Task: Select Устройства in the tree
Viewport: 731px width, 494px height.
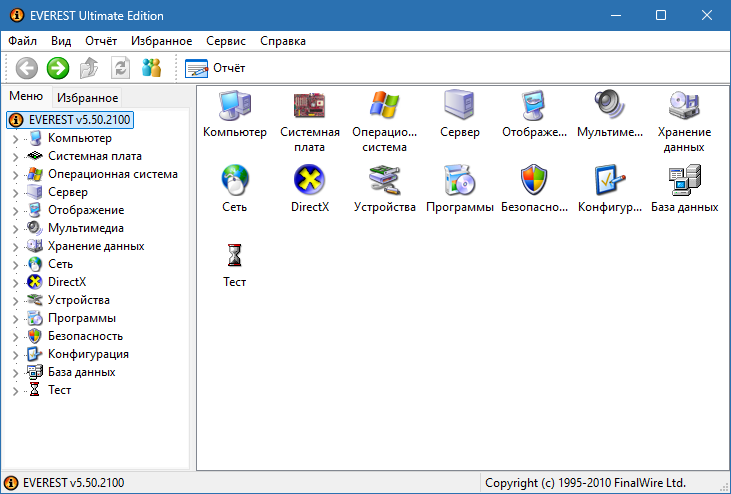Action: point(79,300)
